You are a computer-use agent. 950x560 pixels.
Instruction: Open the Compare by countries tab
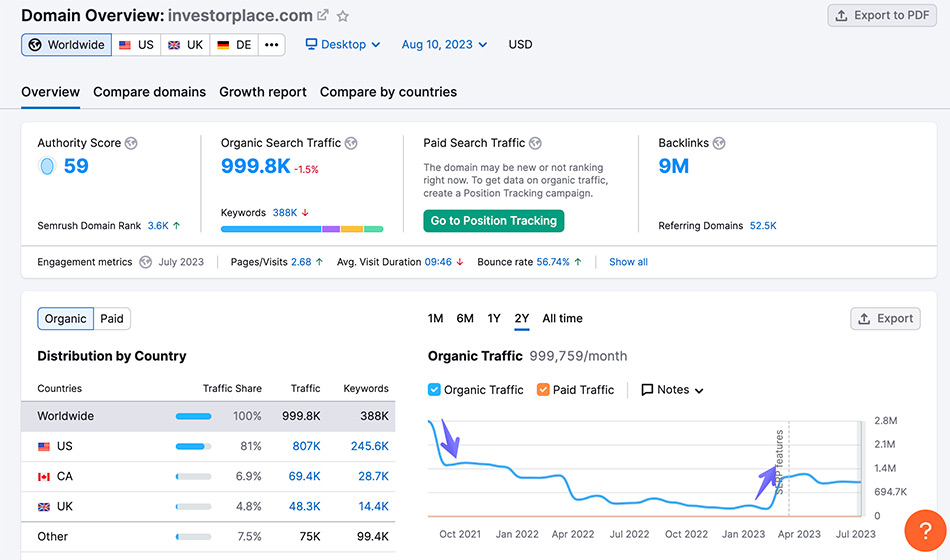click(x=388, y=92)
